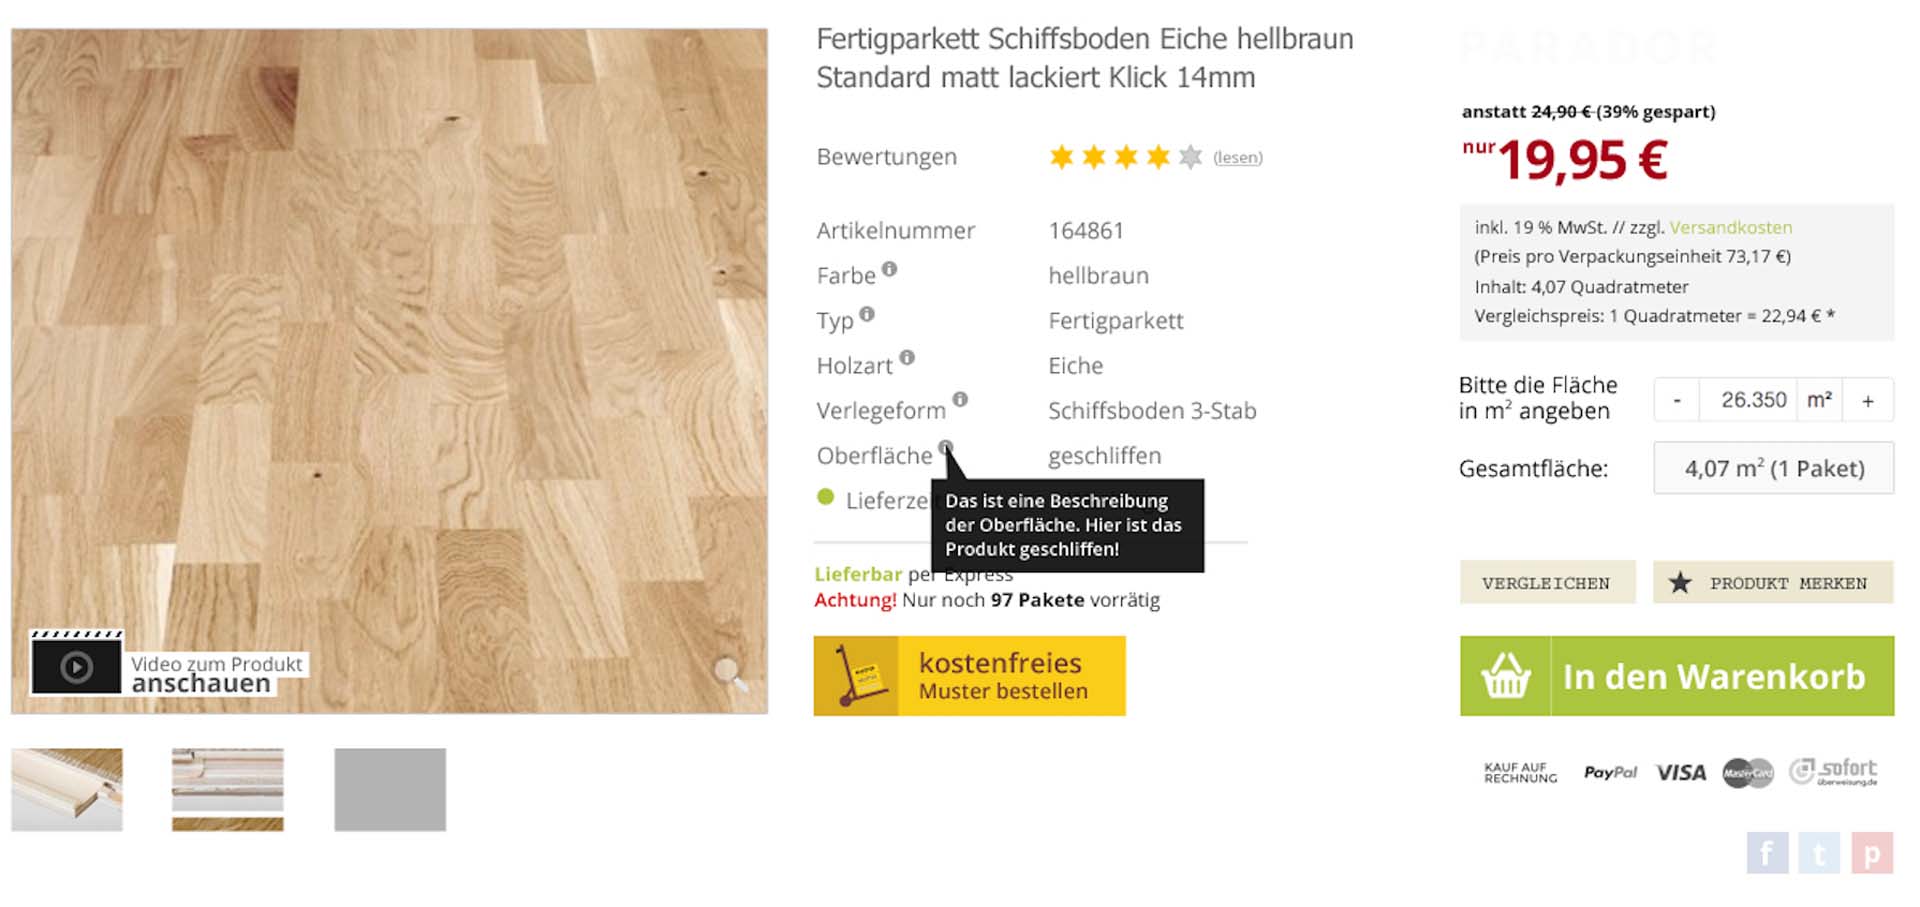Add product with In den Warenkorb button
The width and height of the screenshot is (1920, 907).
point(1677,676)
